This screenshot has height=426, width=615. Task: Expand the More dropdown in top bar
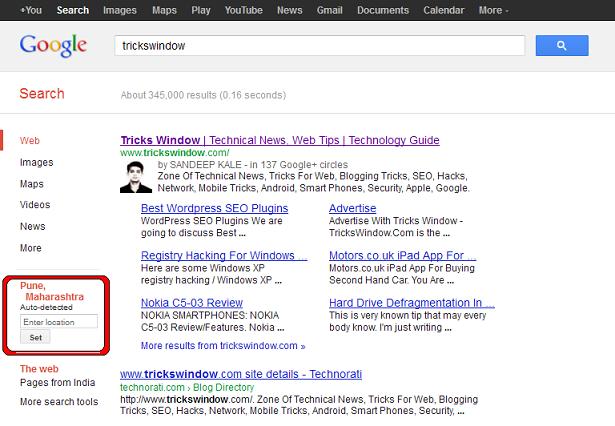coord(493,10)
